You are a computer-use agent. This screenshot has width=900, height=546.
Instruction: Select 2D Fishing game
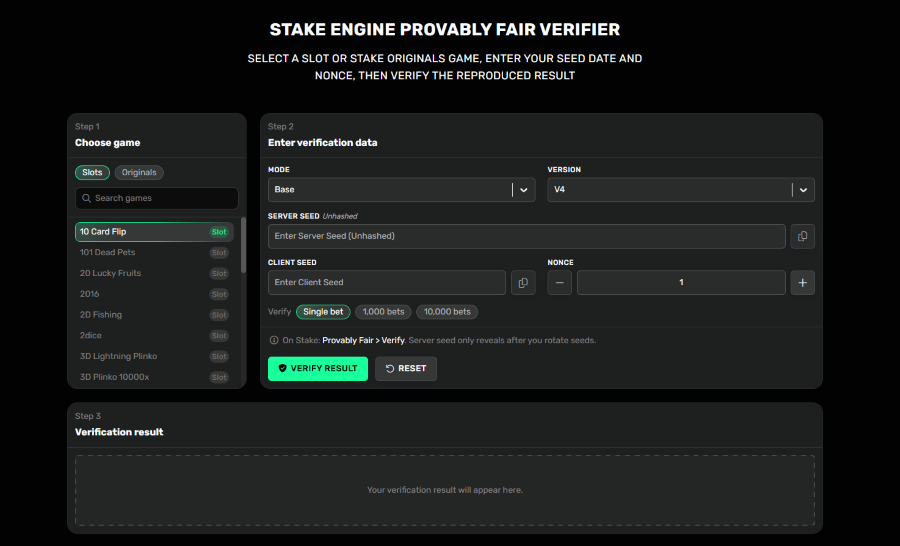[154, 315]
